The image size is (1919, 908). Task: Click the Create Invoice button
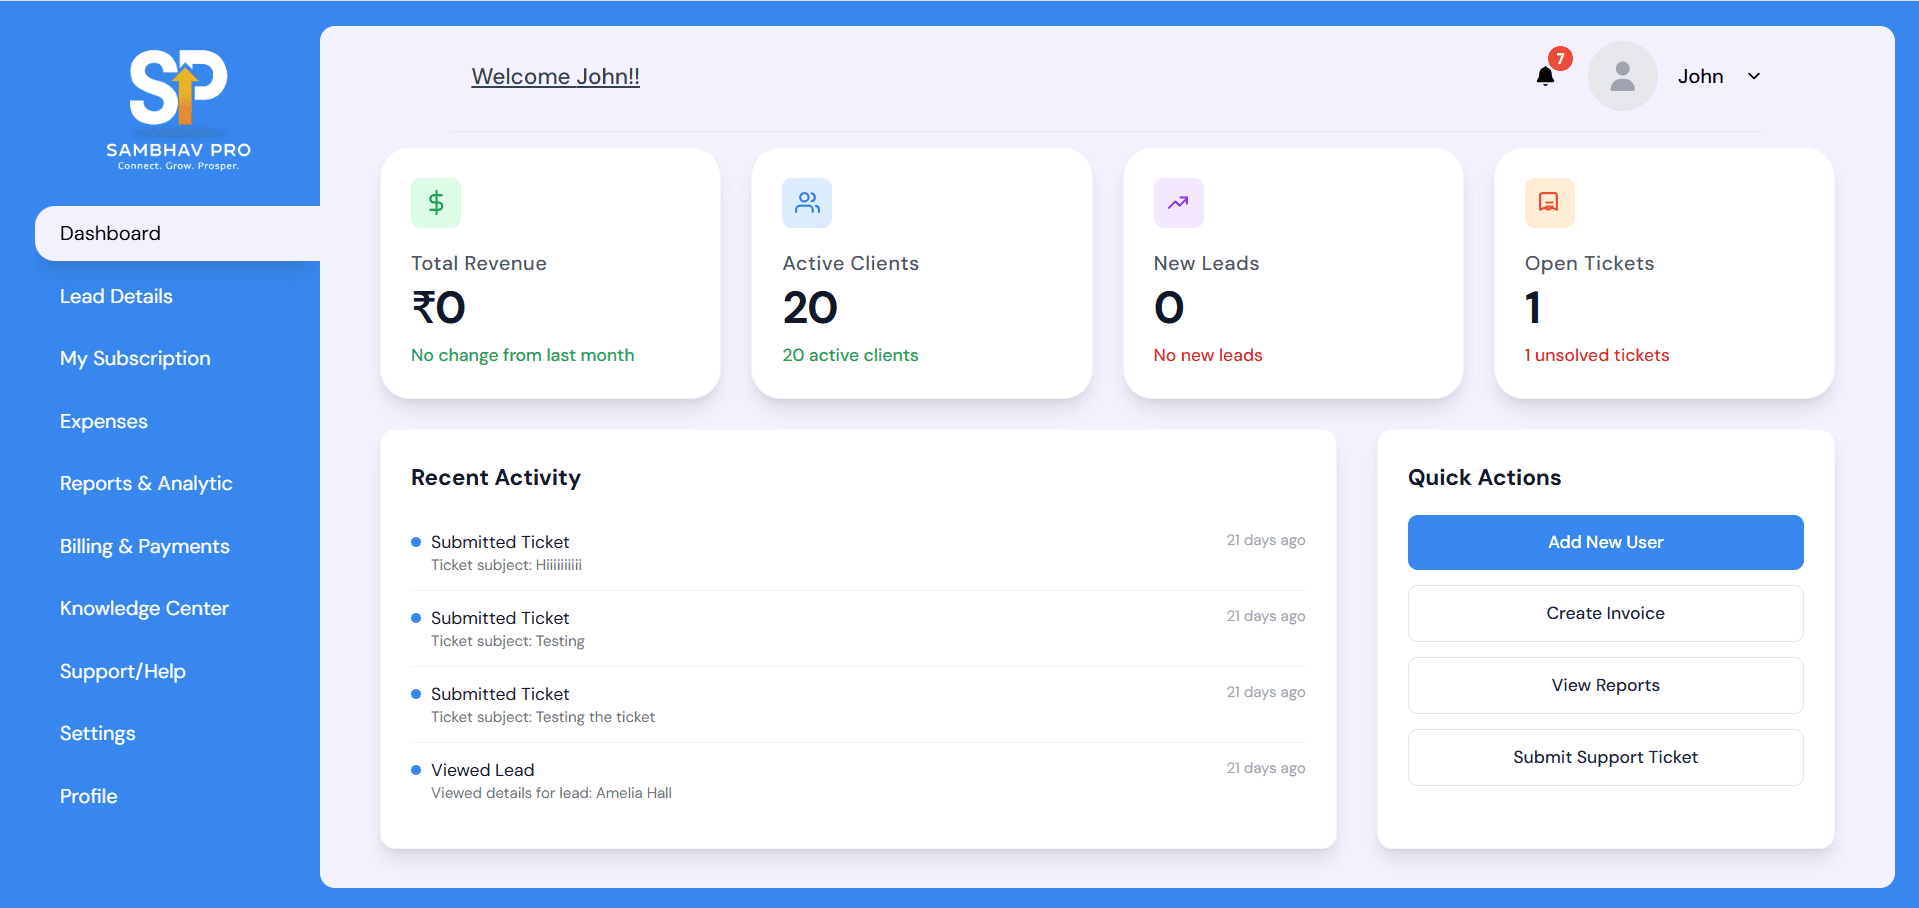point(1605,613)
